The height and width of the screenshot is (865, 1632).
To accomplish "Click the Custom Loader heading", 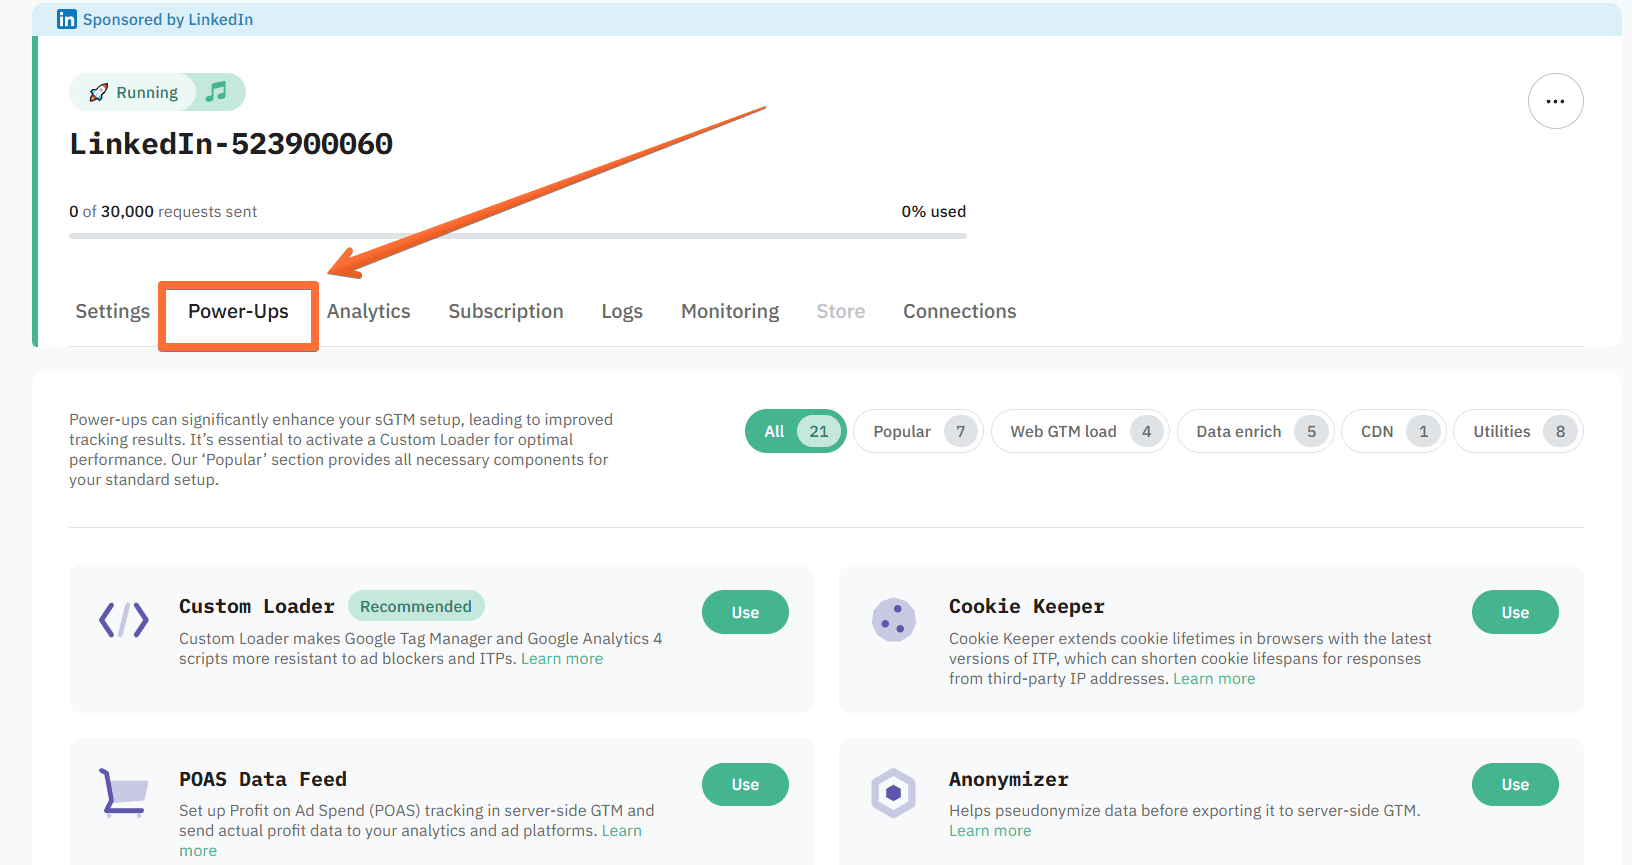I will click(257, 607).
